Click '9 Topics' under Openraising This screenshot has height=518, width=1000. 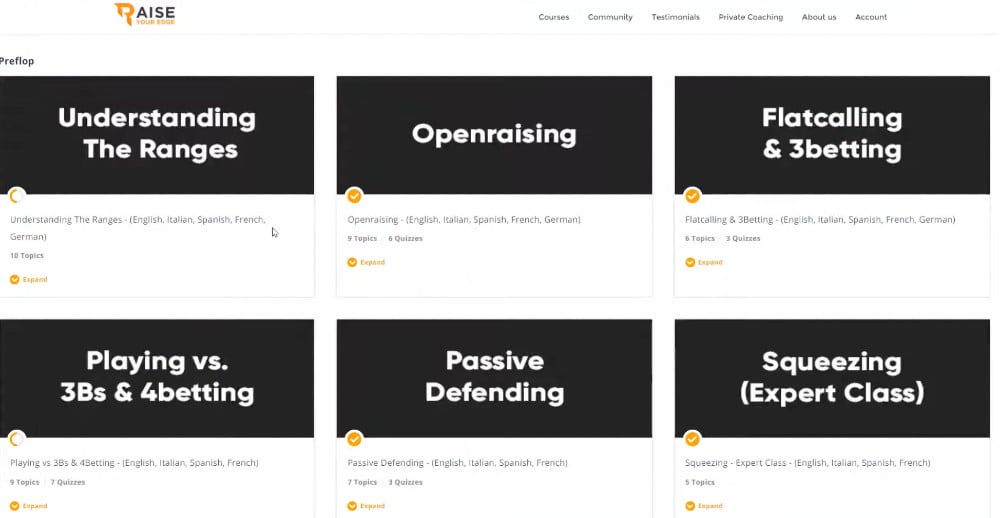362,239
